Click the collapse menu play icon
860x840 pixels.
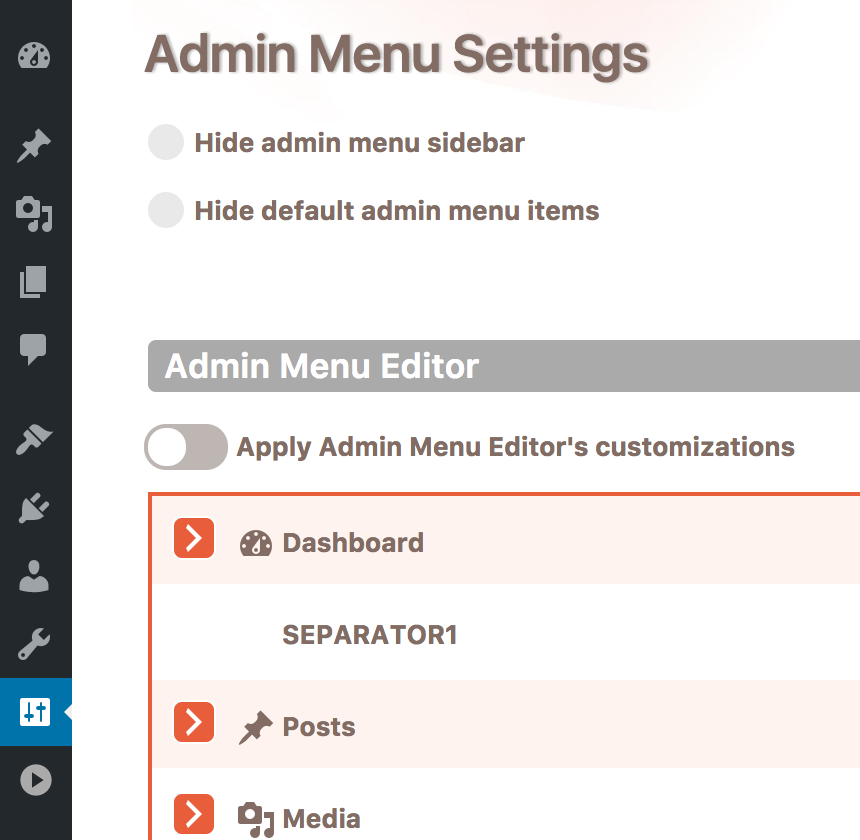[36, 780]
